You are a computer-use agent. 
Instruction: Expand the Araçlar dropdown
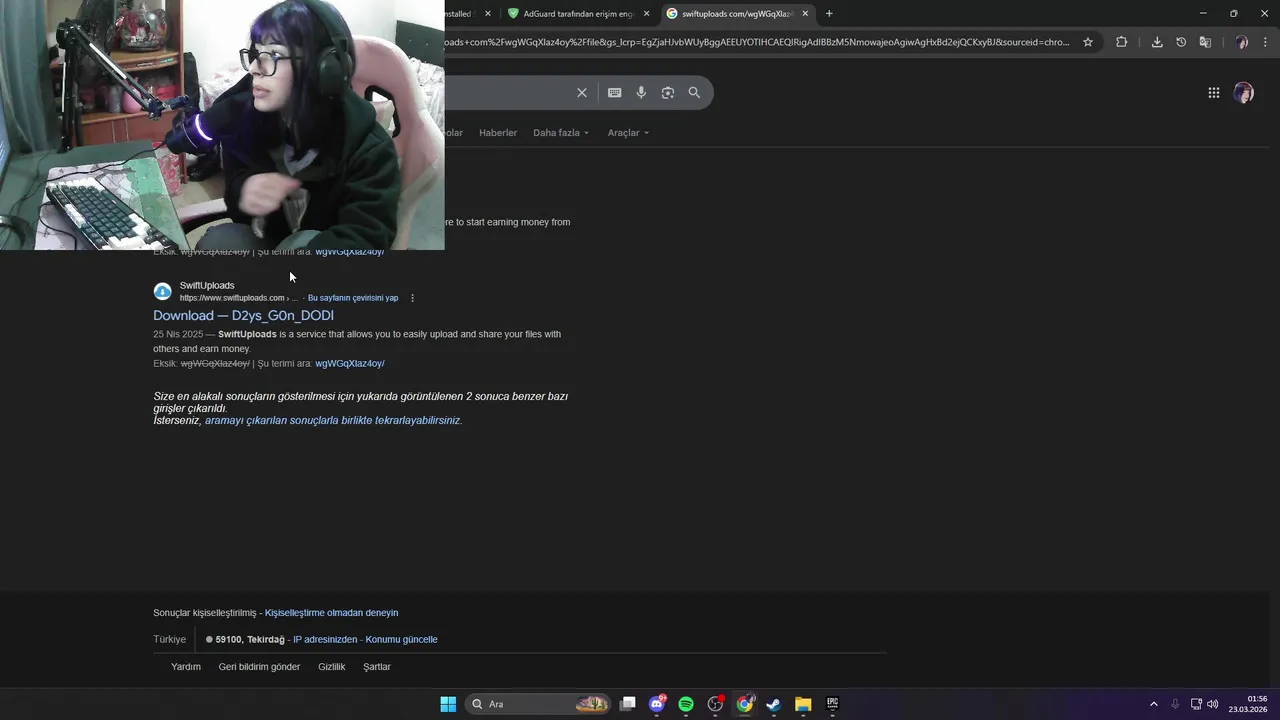tap(628, 133)
